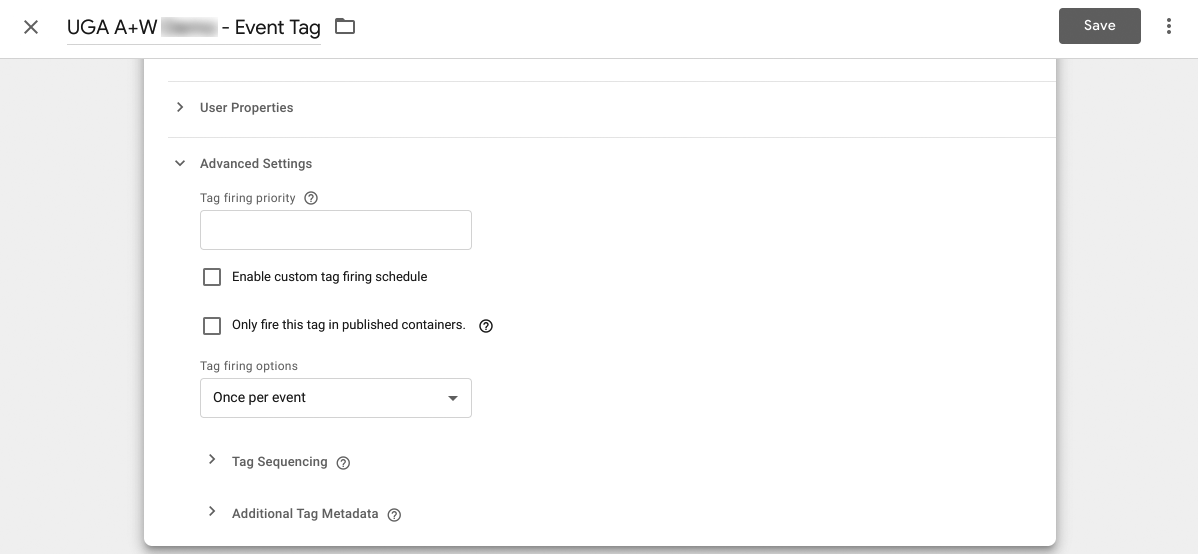
Task: Click help icon beside published containers option
Action: pos(486,326)
